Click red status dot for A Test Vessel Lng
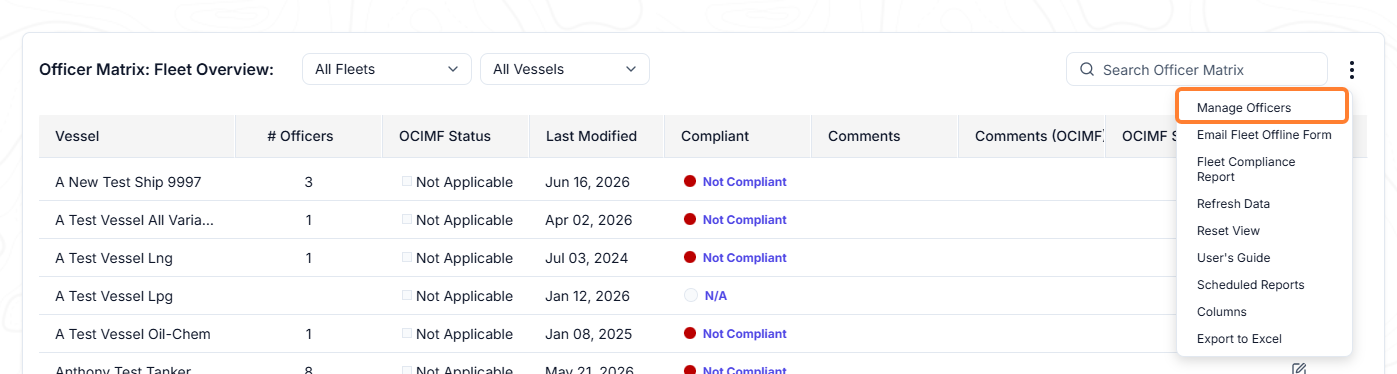The width and height of the screenshot is (1397, 374). pos(689,258)
